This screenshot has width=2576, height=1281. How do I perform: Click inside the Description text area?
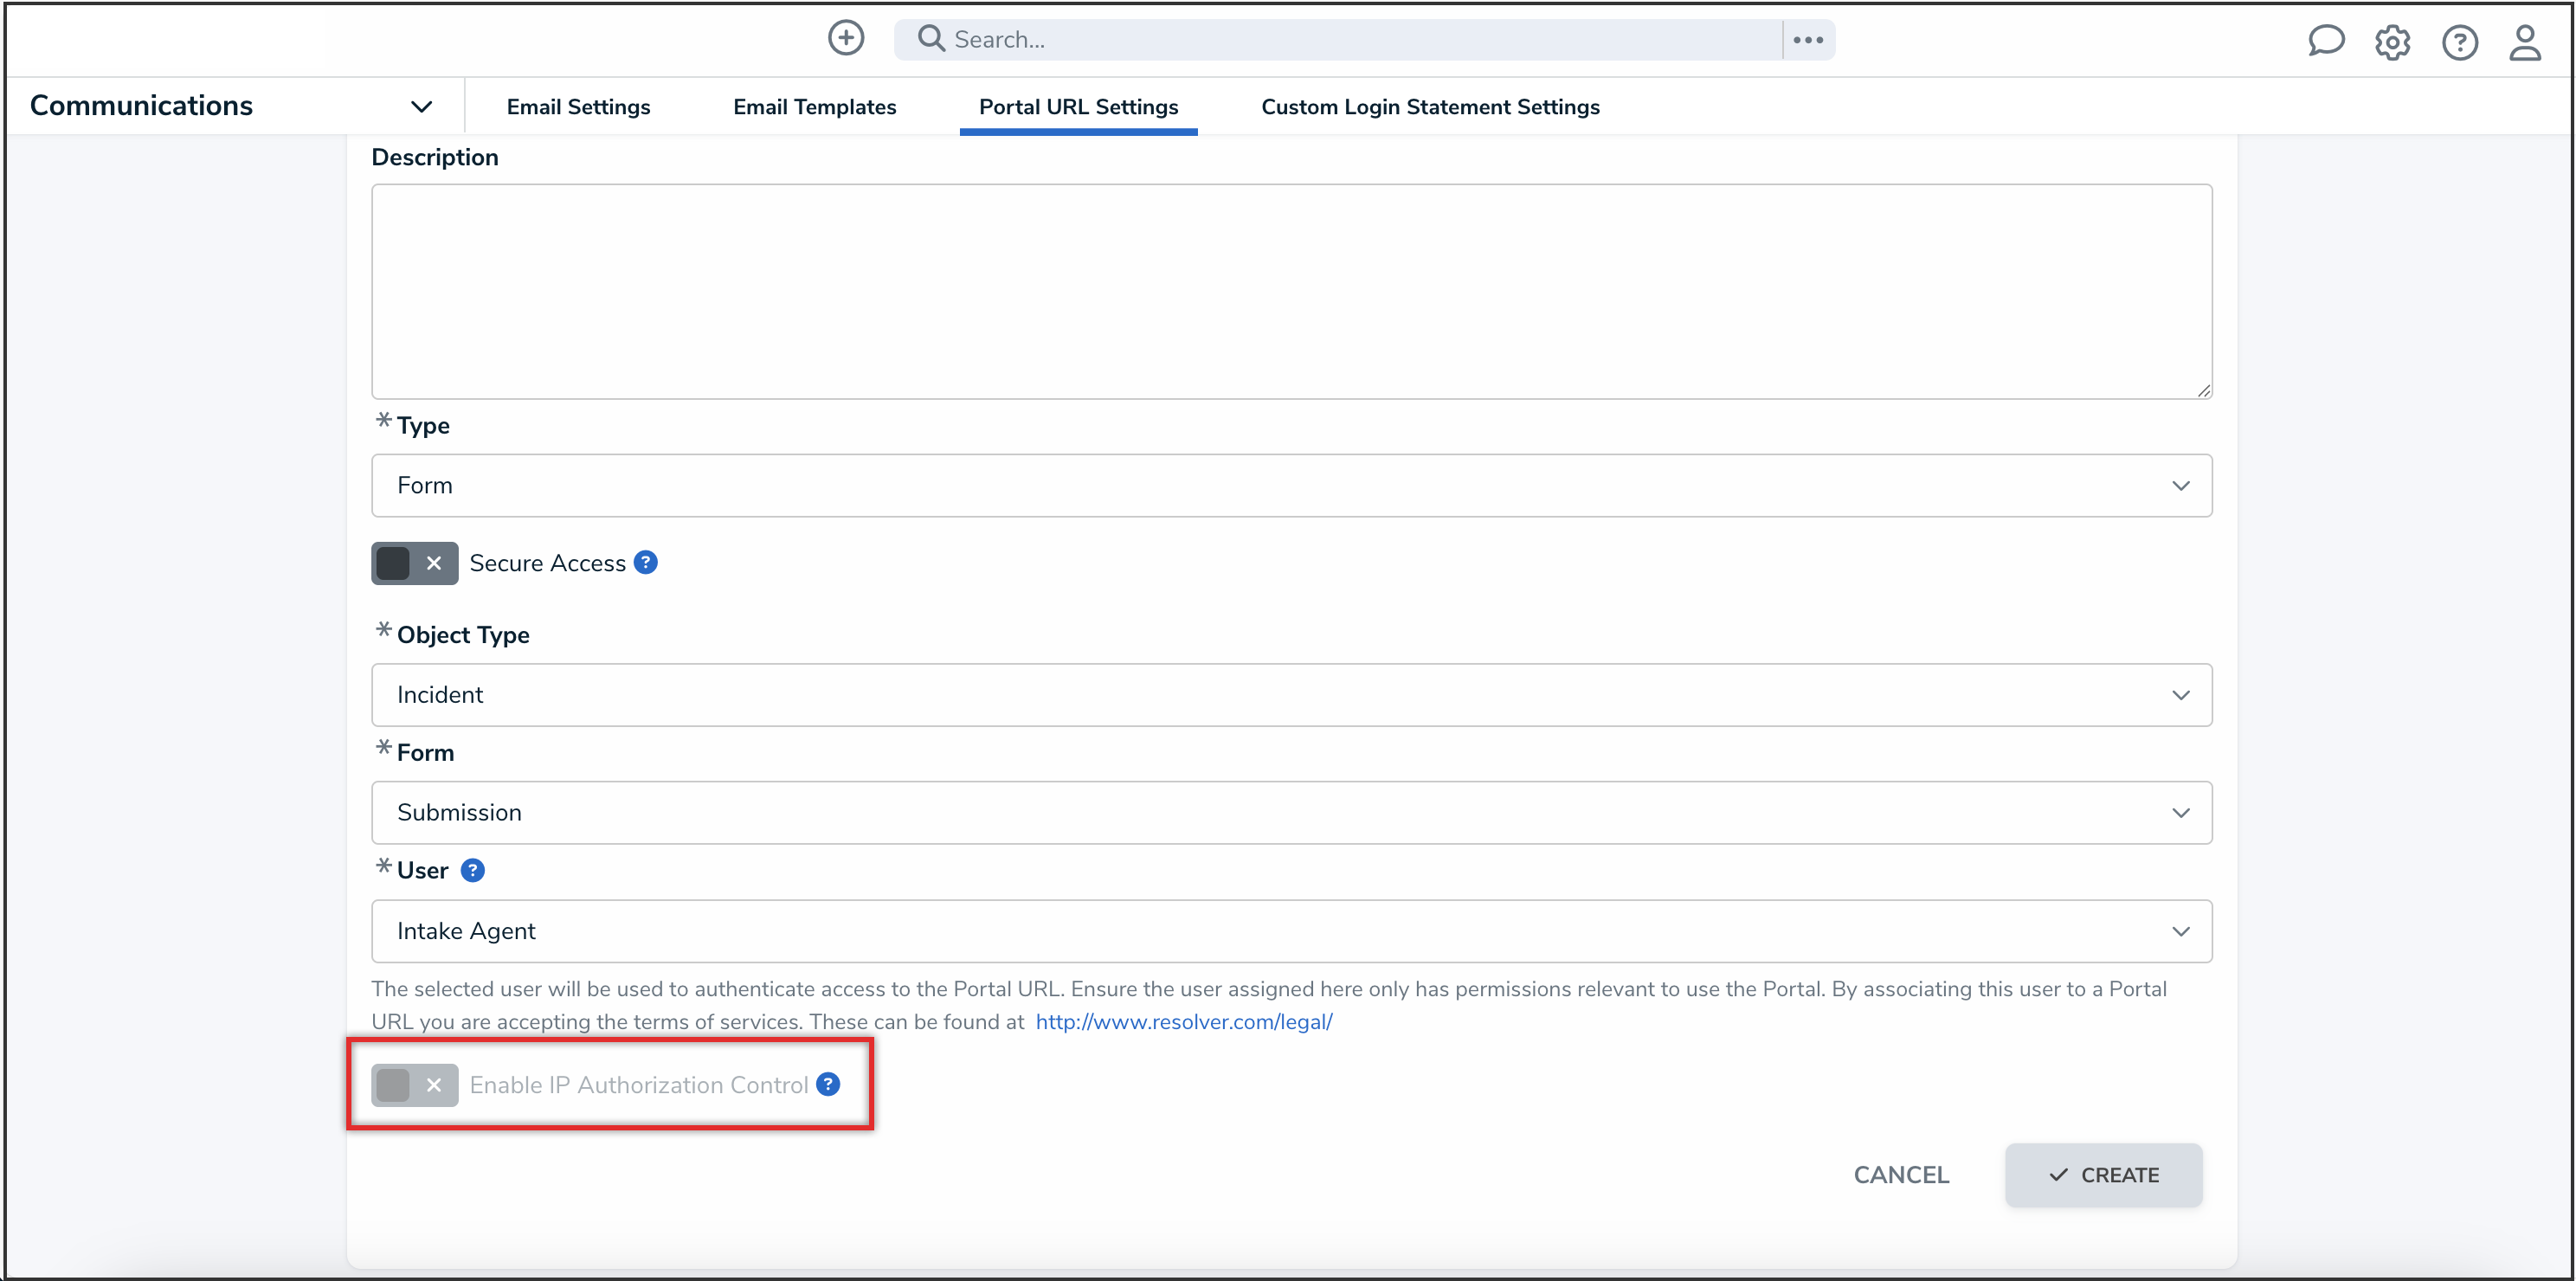coord(1290,290)
